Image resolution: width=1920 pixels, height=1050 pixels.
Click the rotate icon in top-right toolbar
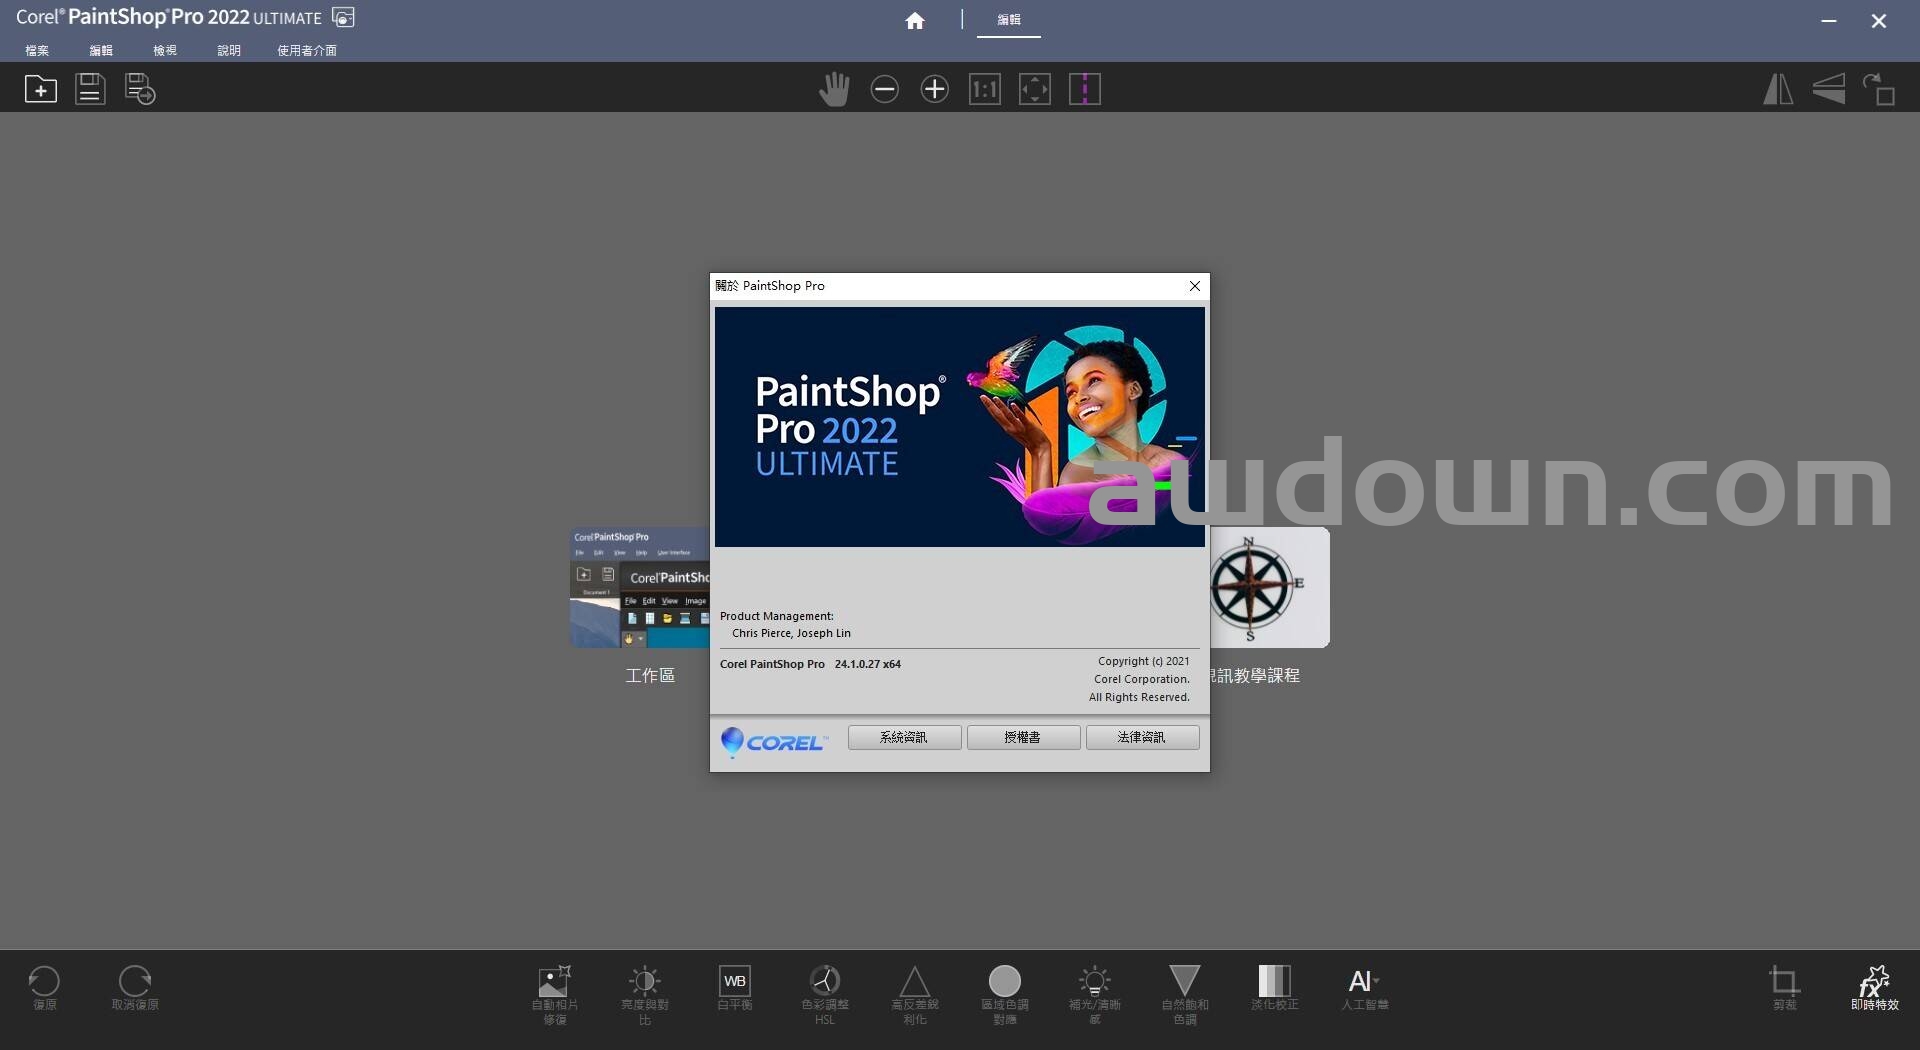(1878, 89)
